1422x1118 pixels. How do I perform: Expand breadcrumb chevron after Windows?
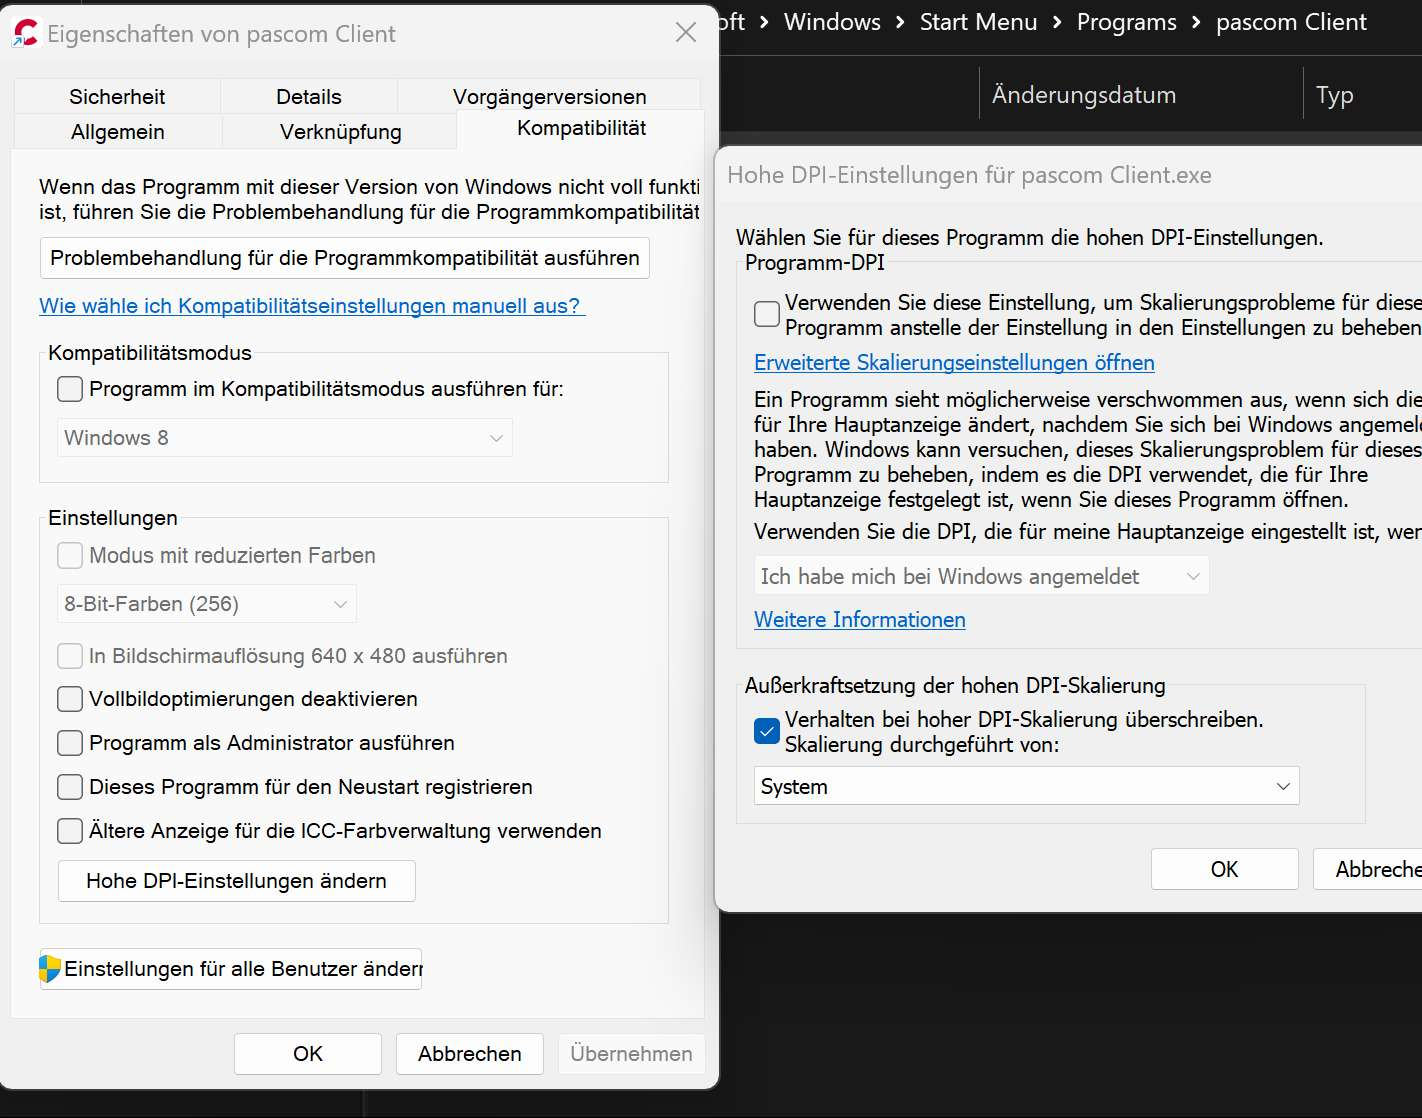pos(900,22)
